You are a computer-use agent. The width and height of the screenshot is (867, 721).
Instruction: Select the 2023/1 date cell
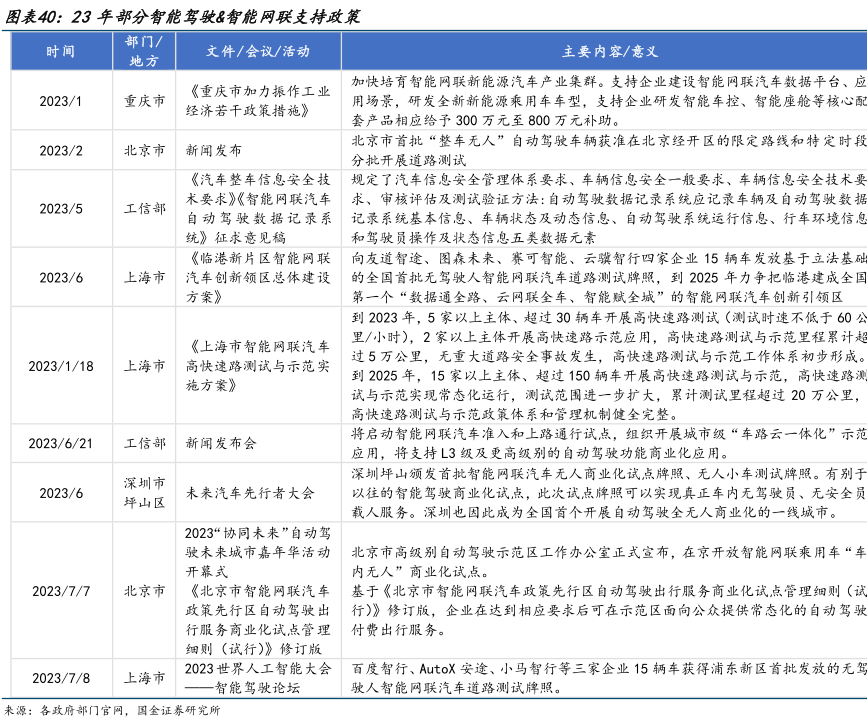point(60,101)
